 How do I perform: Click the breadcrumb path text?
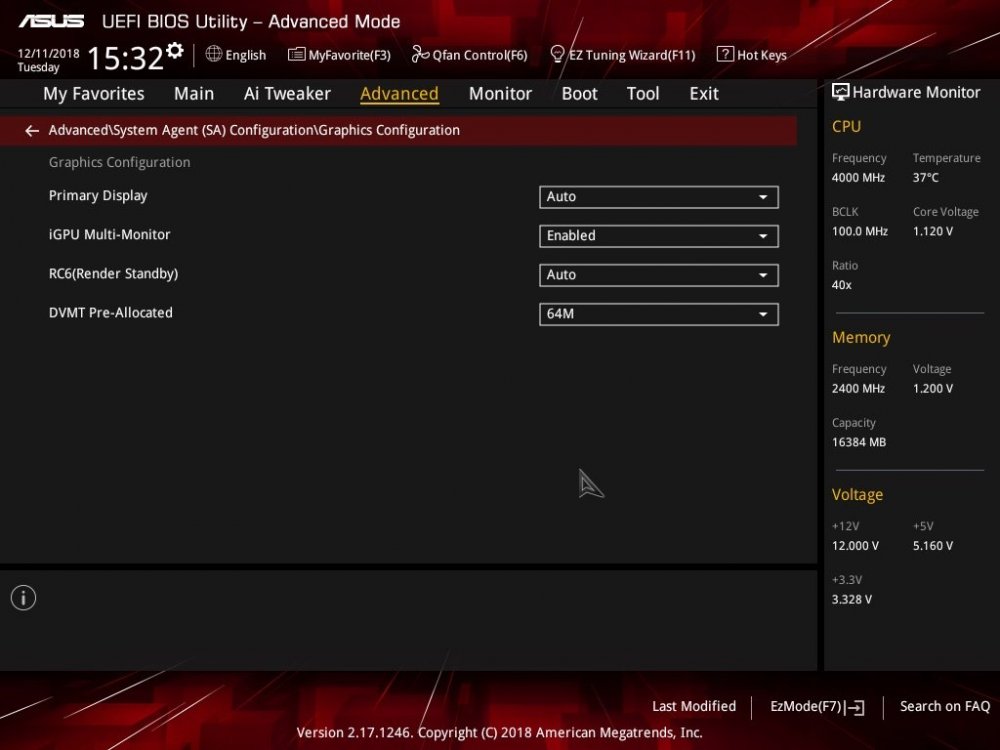click(254, 130)
